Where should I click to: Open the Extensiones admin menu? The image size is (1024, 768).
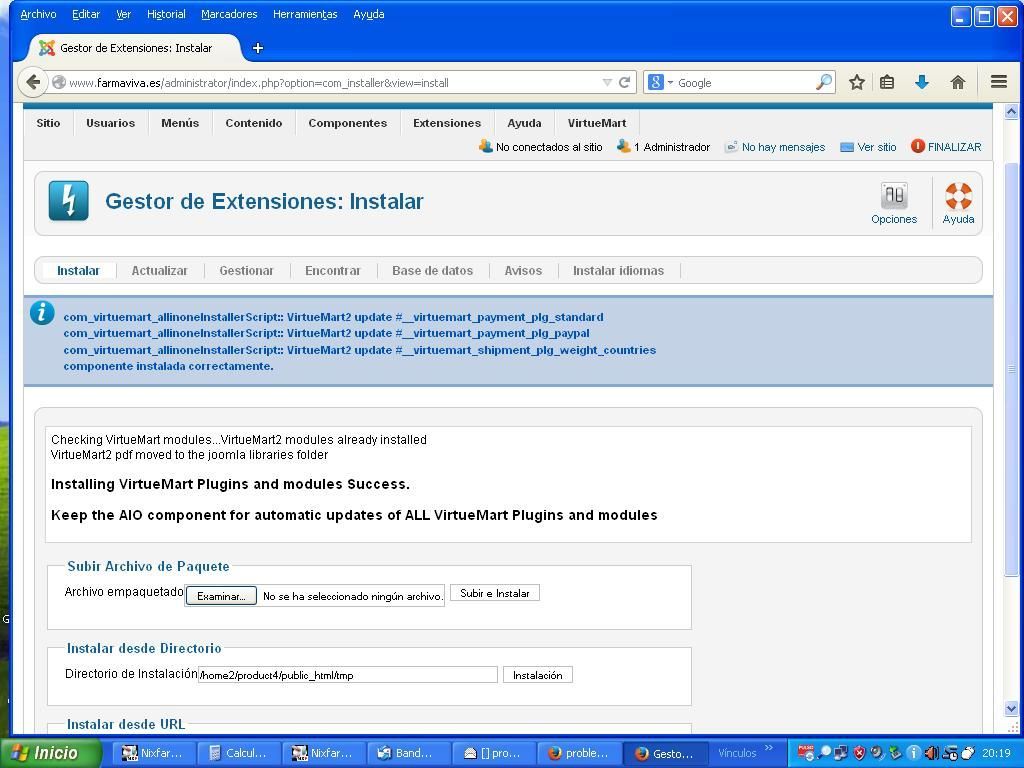[x=447, y=123]
